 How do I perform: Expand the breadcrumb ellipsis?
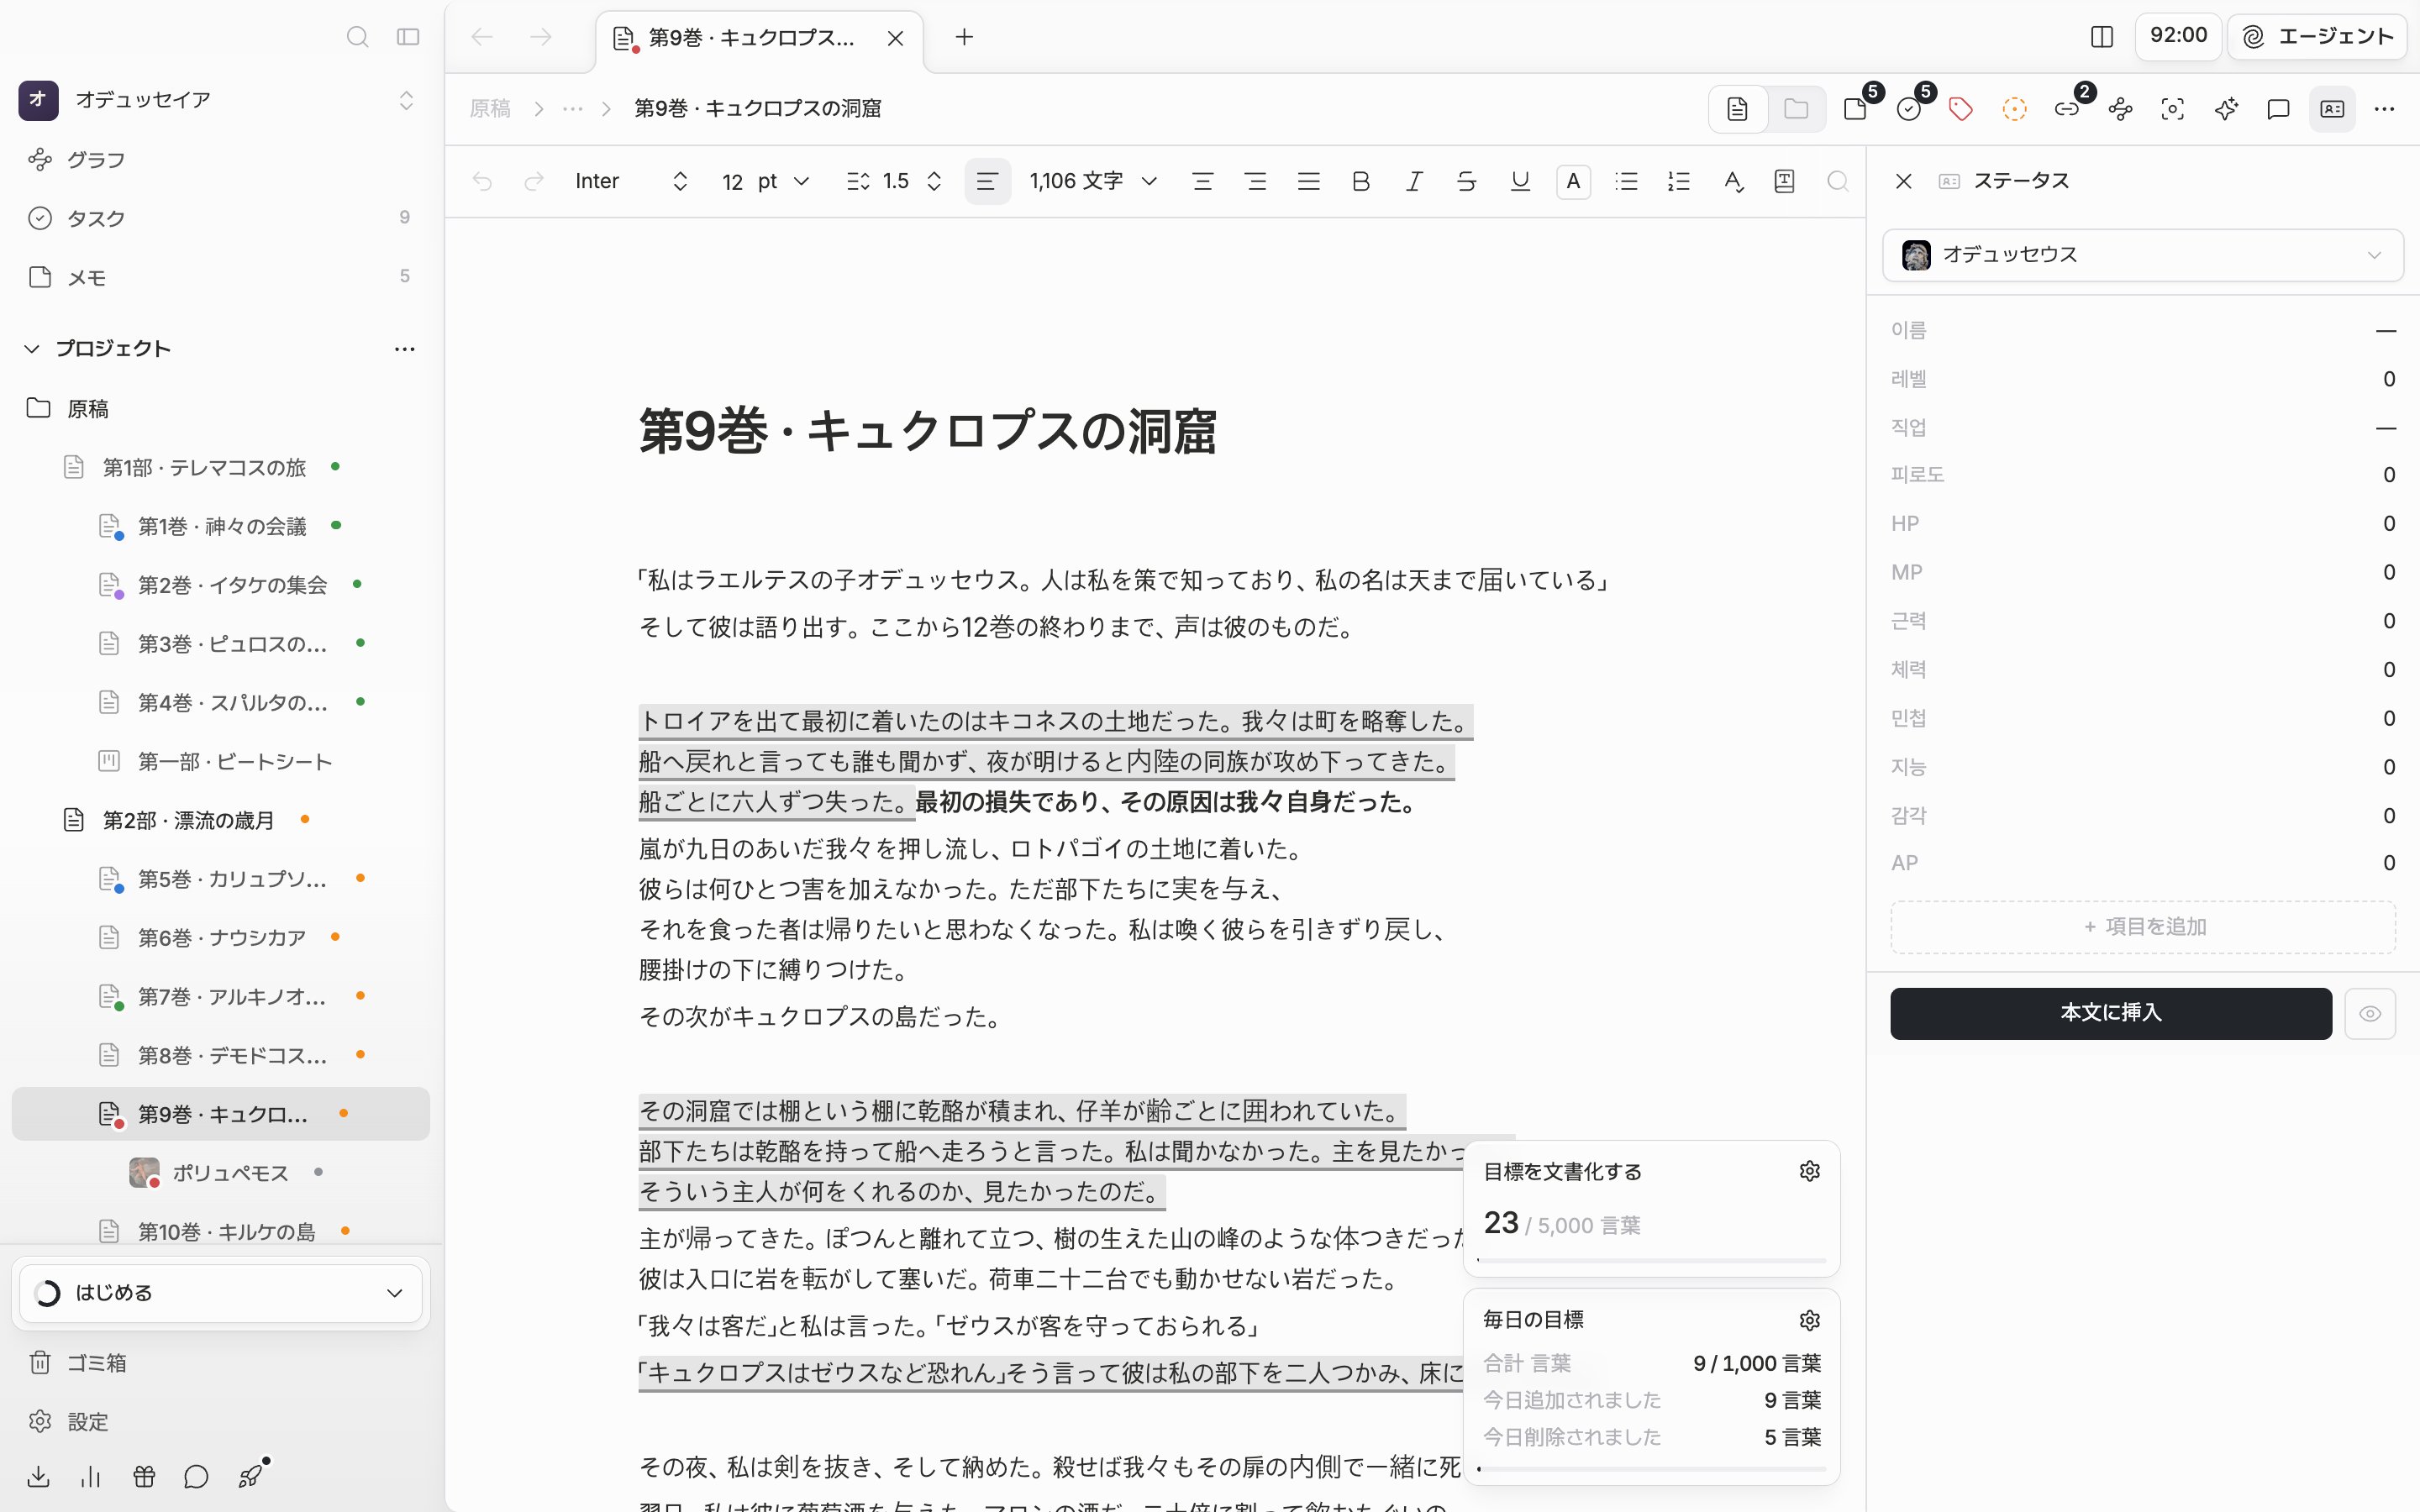click(572, 108)
